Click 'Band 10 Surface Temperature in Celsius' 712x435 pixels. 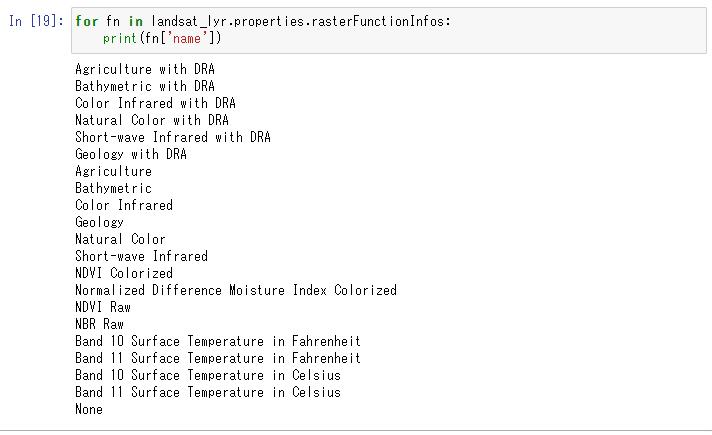(x=207, y=375)
